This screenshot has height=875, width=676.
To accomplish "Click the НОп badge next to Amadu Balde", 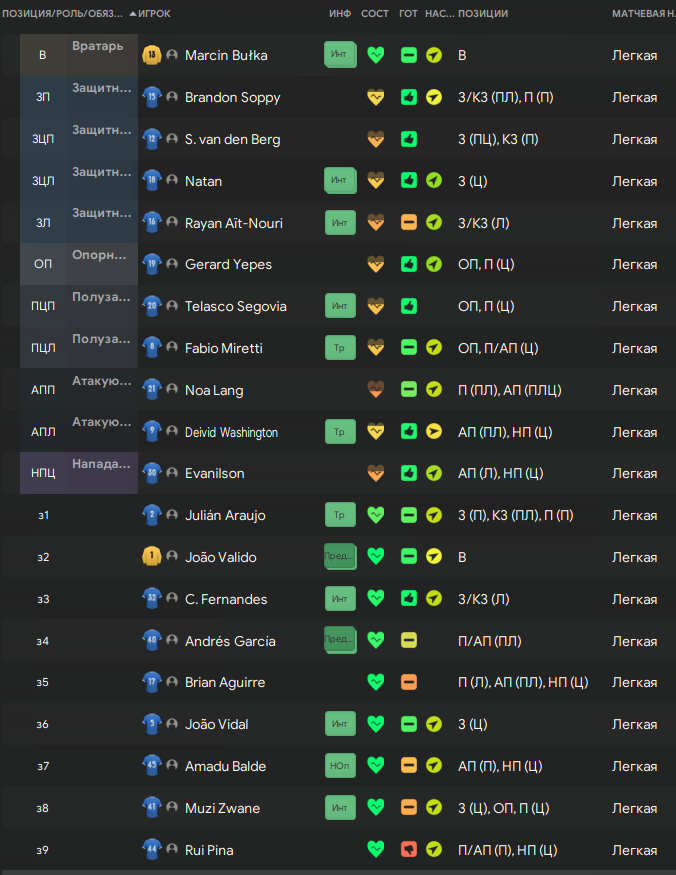I will point(340,766).
